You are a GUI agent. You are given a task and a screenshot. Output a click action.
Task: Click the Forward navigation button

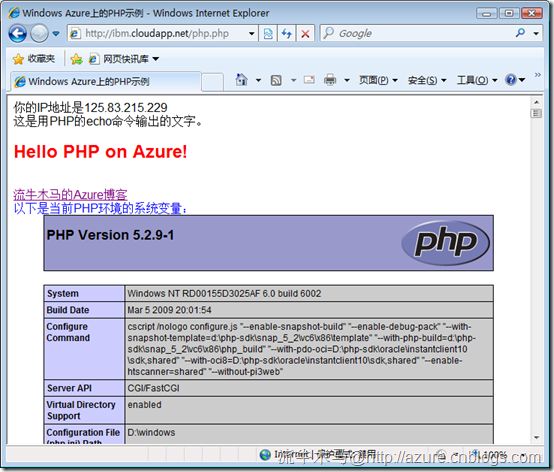click(x=39, y=34)
